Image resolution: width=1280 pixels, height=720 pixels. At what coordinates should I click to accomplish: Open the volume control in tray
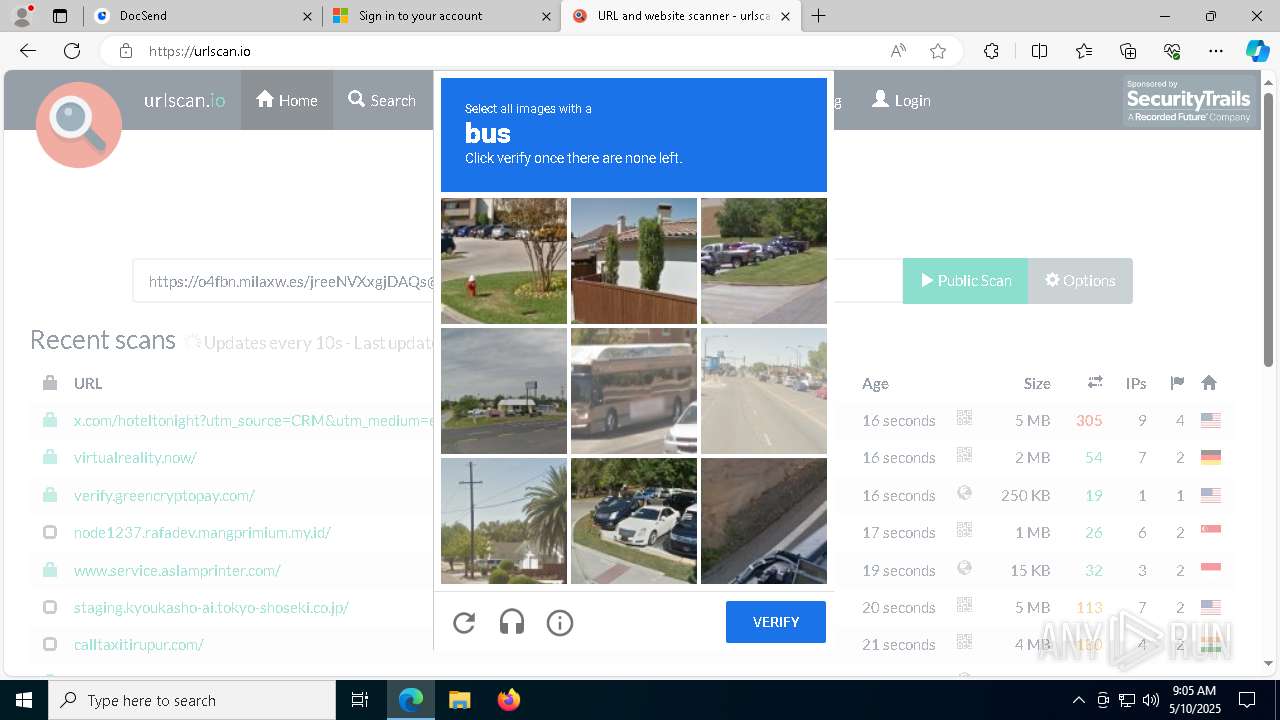tap(1151, 700)
